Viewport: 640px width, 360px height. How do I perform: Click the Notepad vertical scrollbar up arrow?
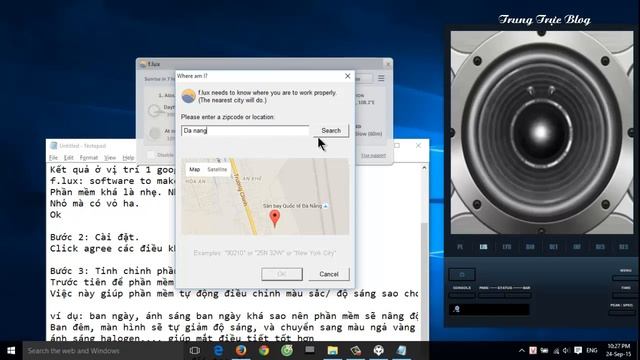[424, 167]
